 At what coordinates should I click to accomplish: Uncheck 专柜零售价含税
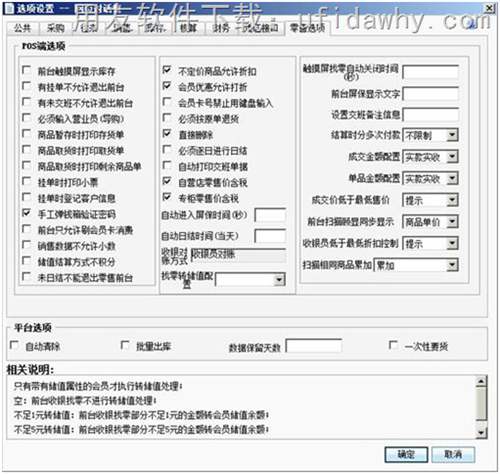click(x=167, y=197)
